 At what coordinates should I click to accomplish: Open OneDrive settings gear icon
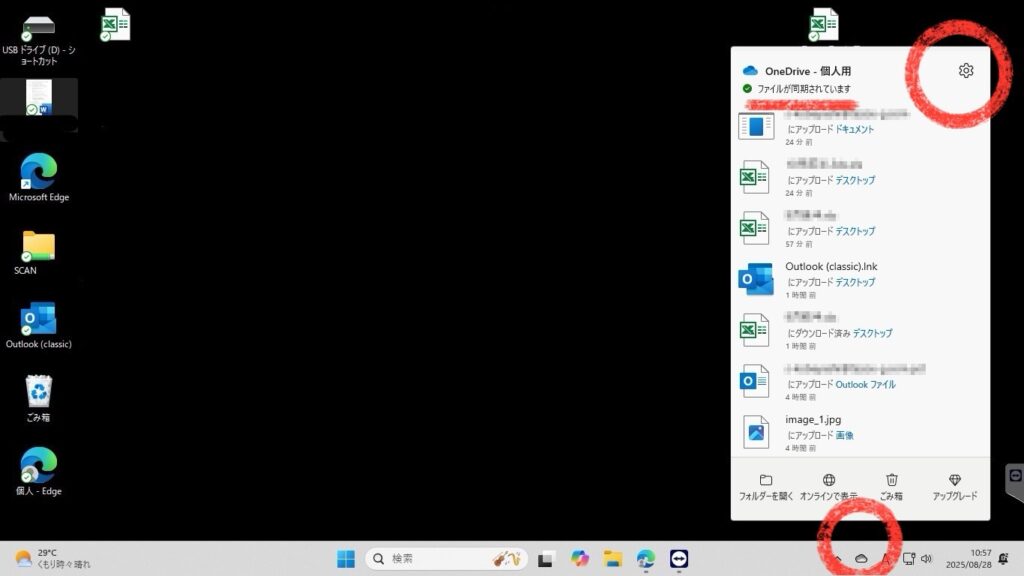point(965,71)
